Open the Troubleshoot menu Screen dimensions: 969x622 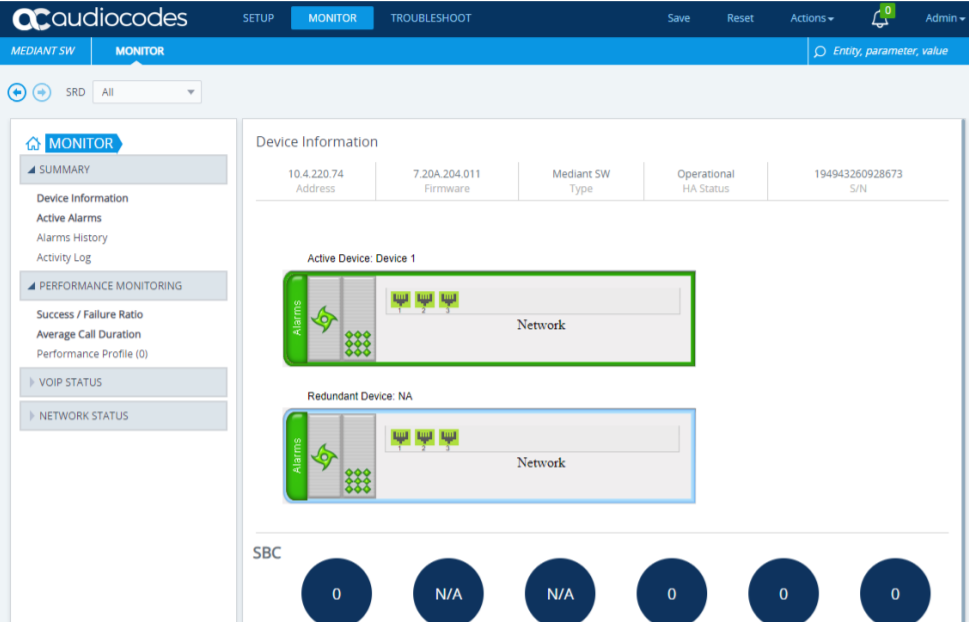point(431,19)
